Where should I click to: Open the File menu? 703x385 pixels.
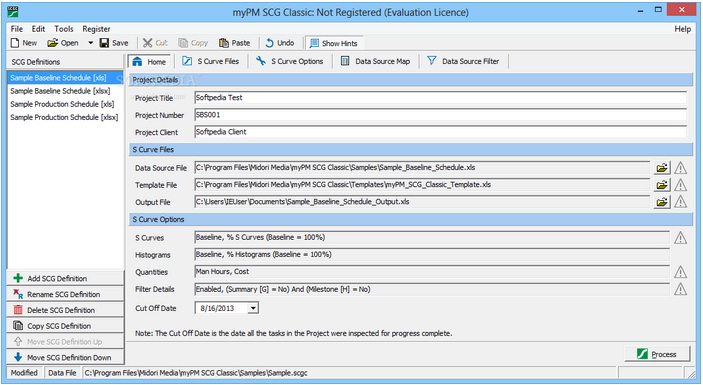tap(17, 29)
